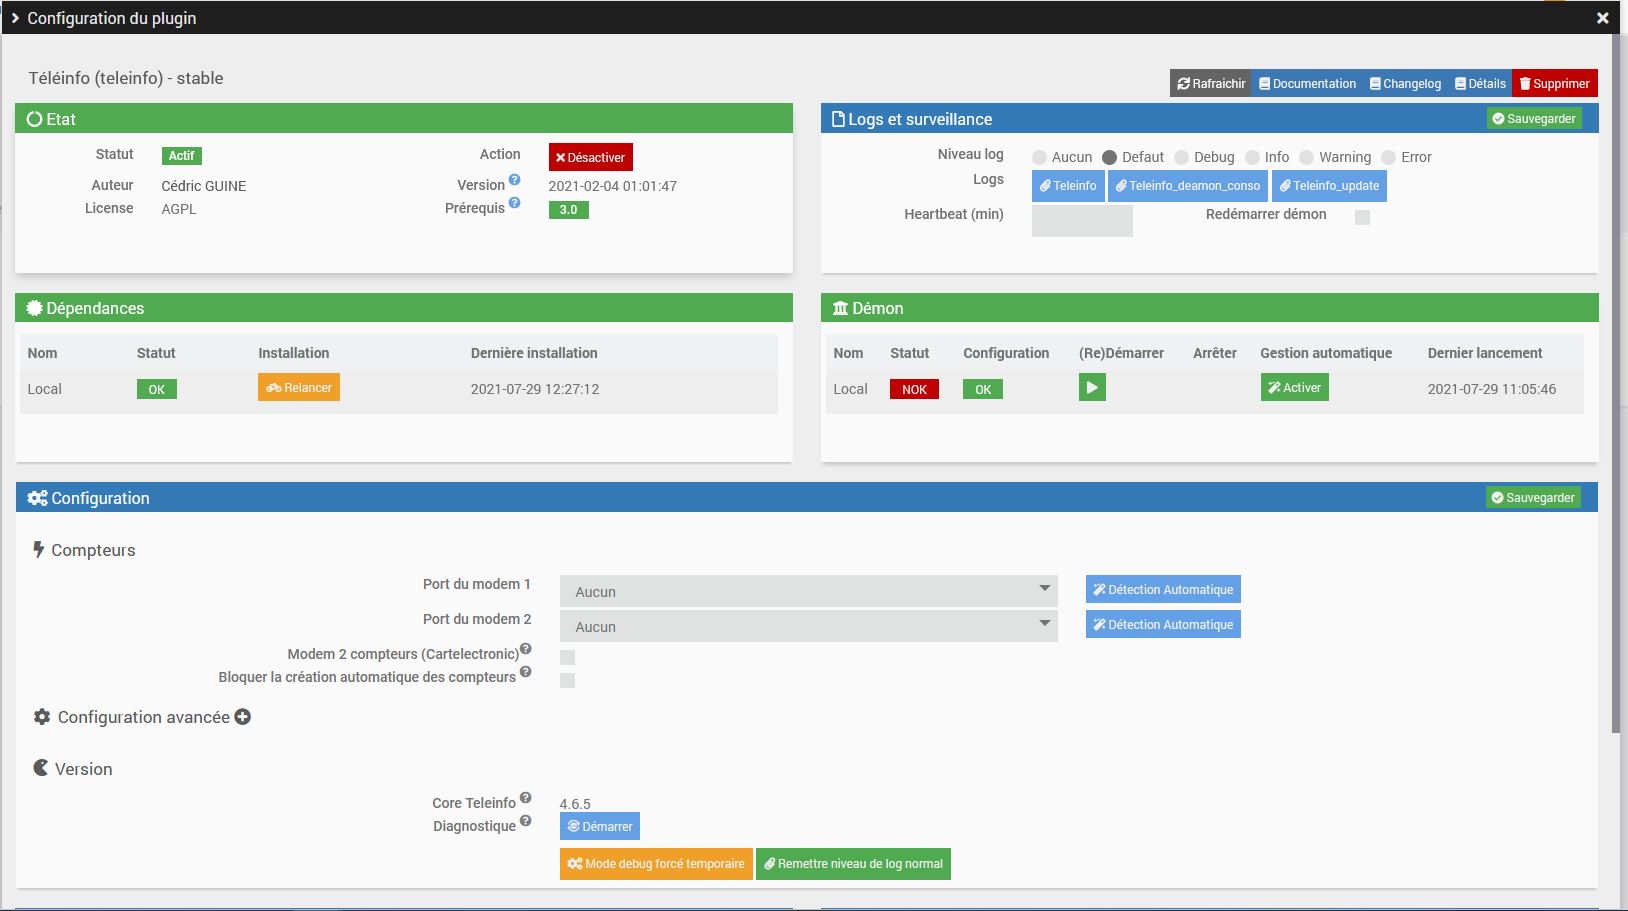Viewport: 1628px width, 911px height.
Task: Click the version date 2021-02-04 01:01:47
Action: click(613, 186)
